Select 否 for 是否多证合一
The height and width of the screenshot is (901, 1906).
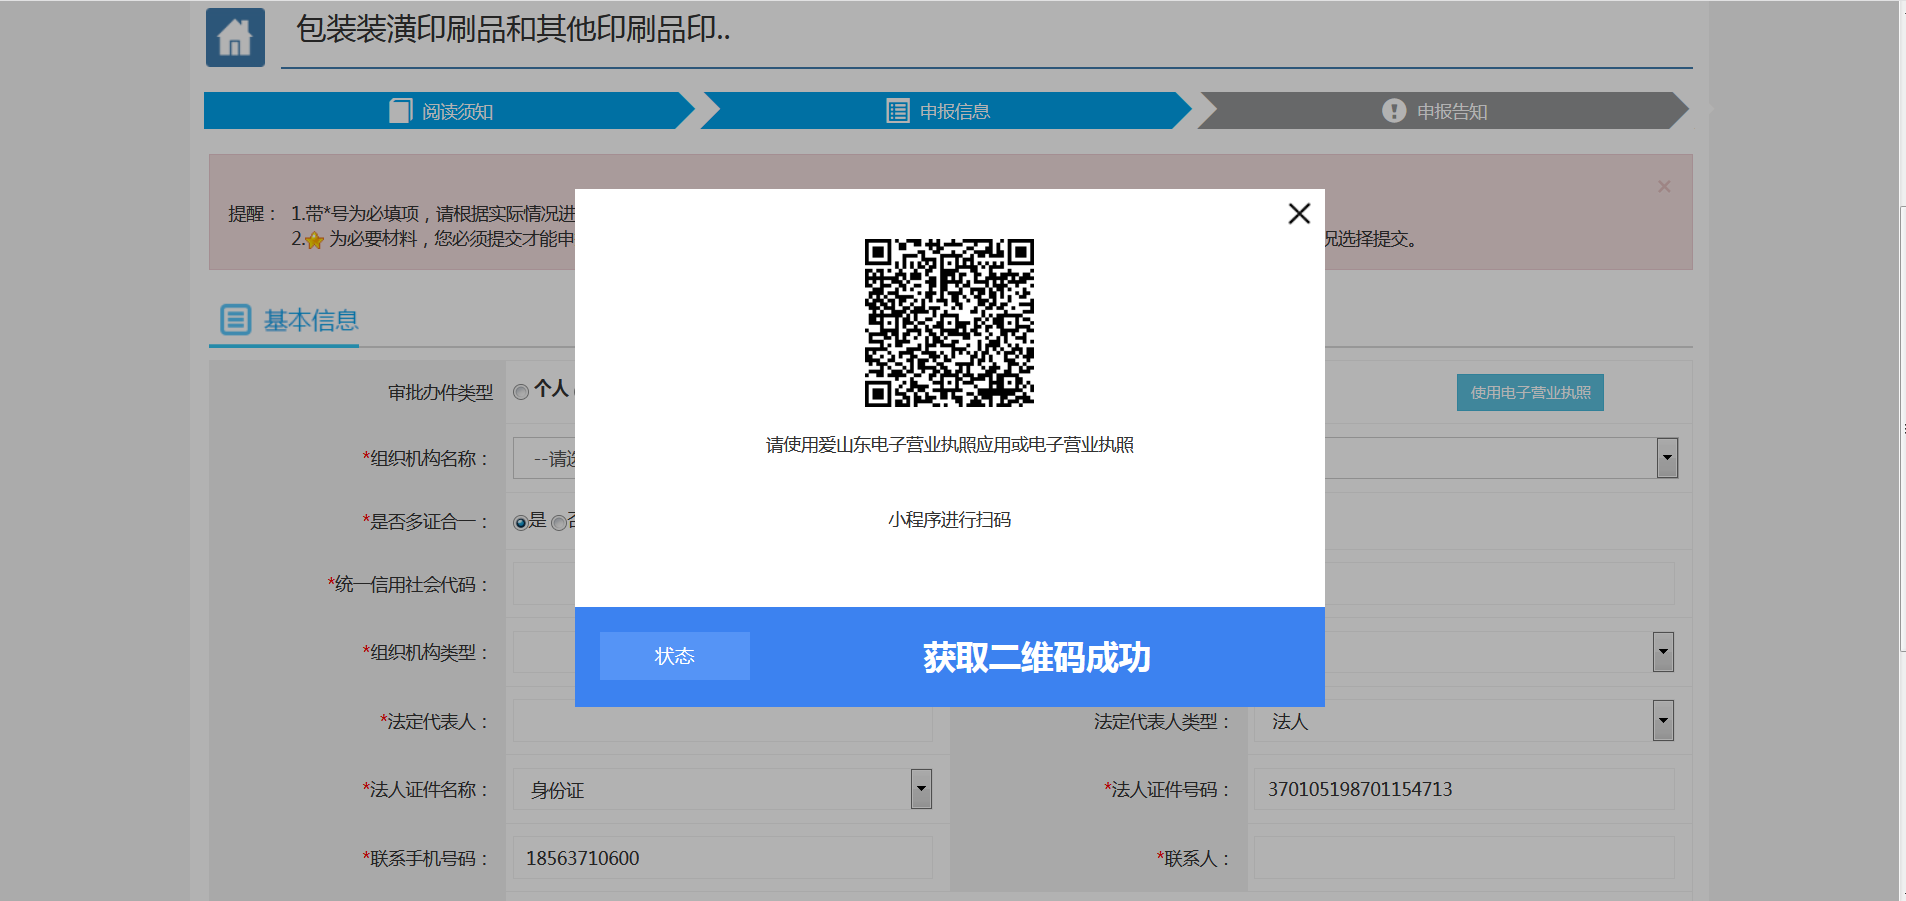[558, 522]
